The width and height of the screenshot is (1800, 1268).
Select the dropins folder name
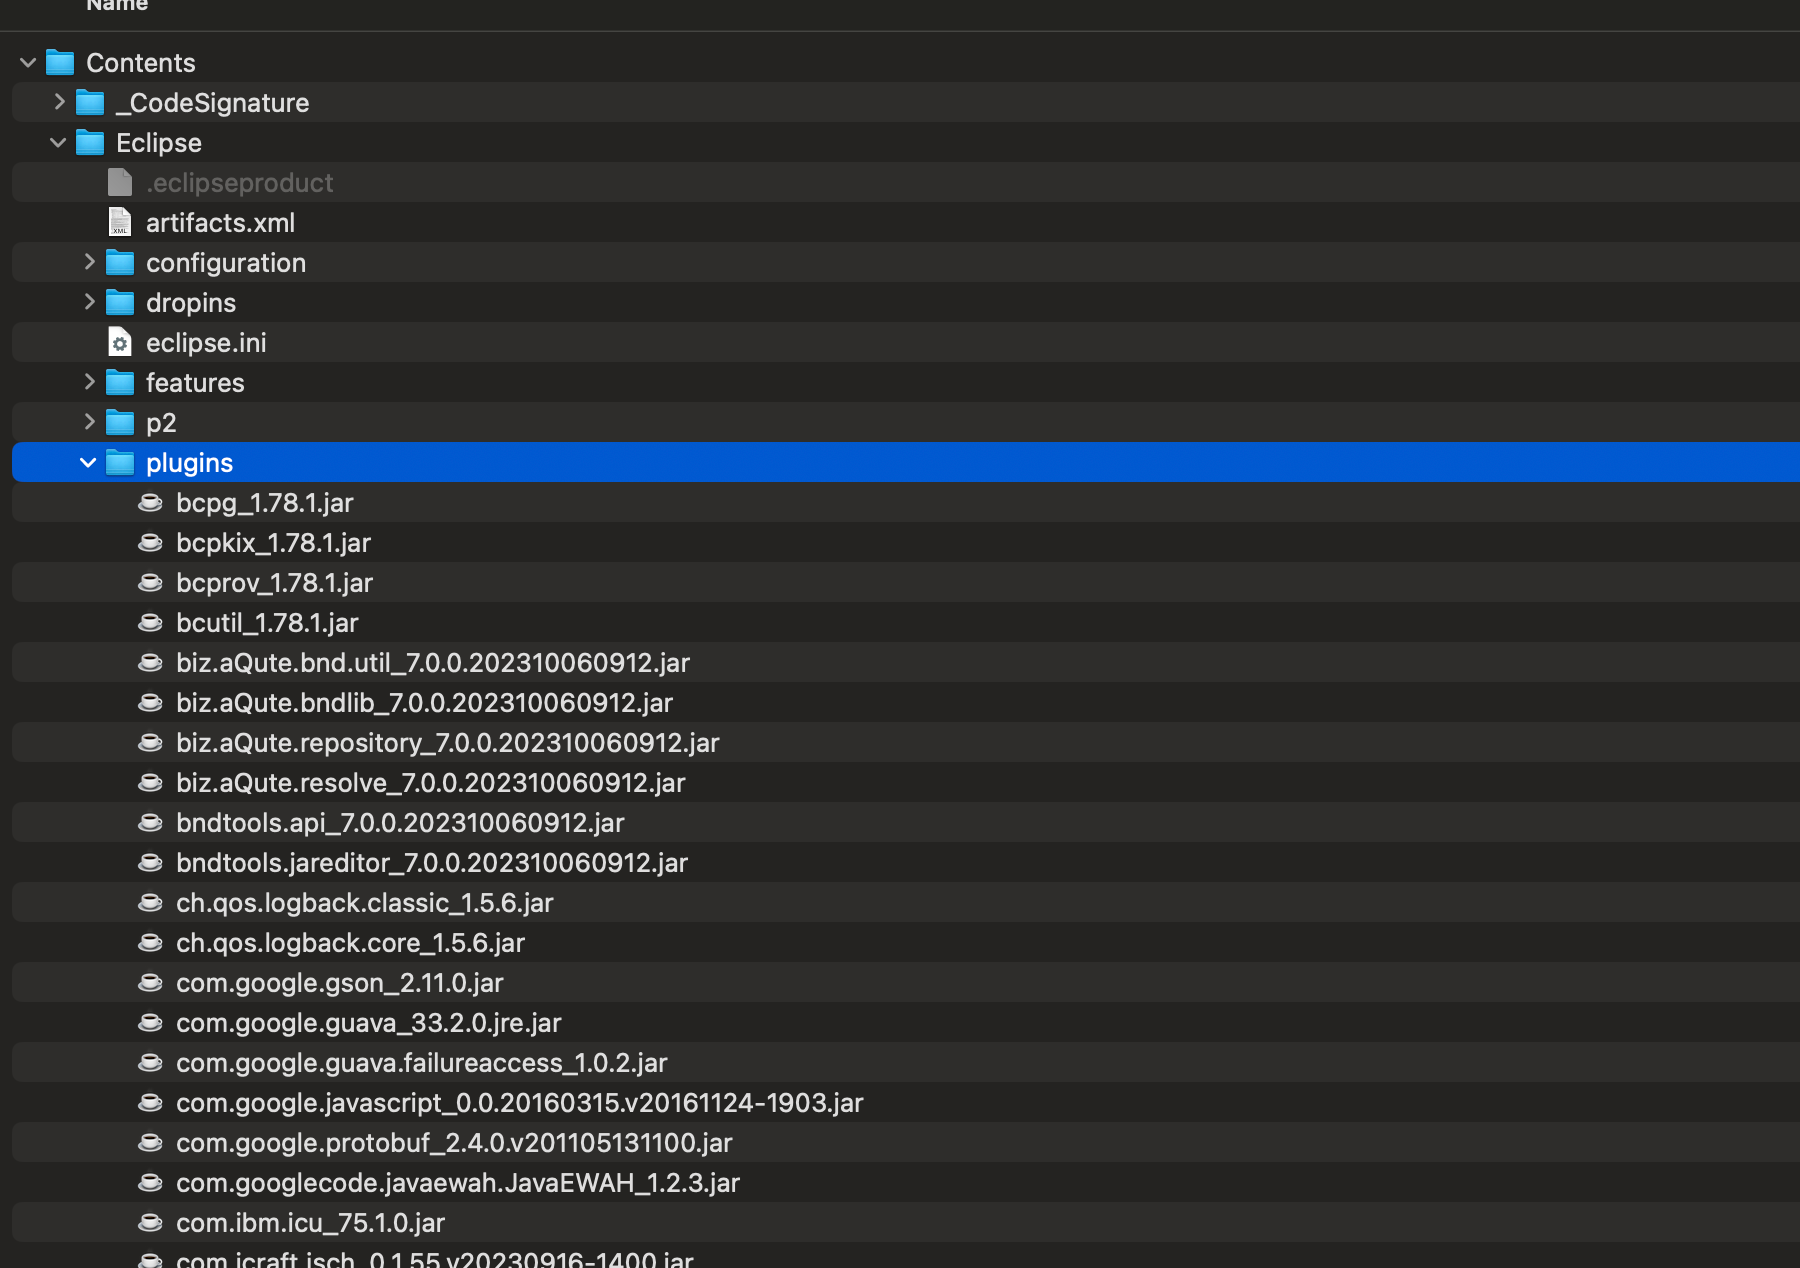coord(191,303)
